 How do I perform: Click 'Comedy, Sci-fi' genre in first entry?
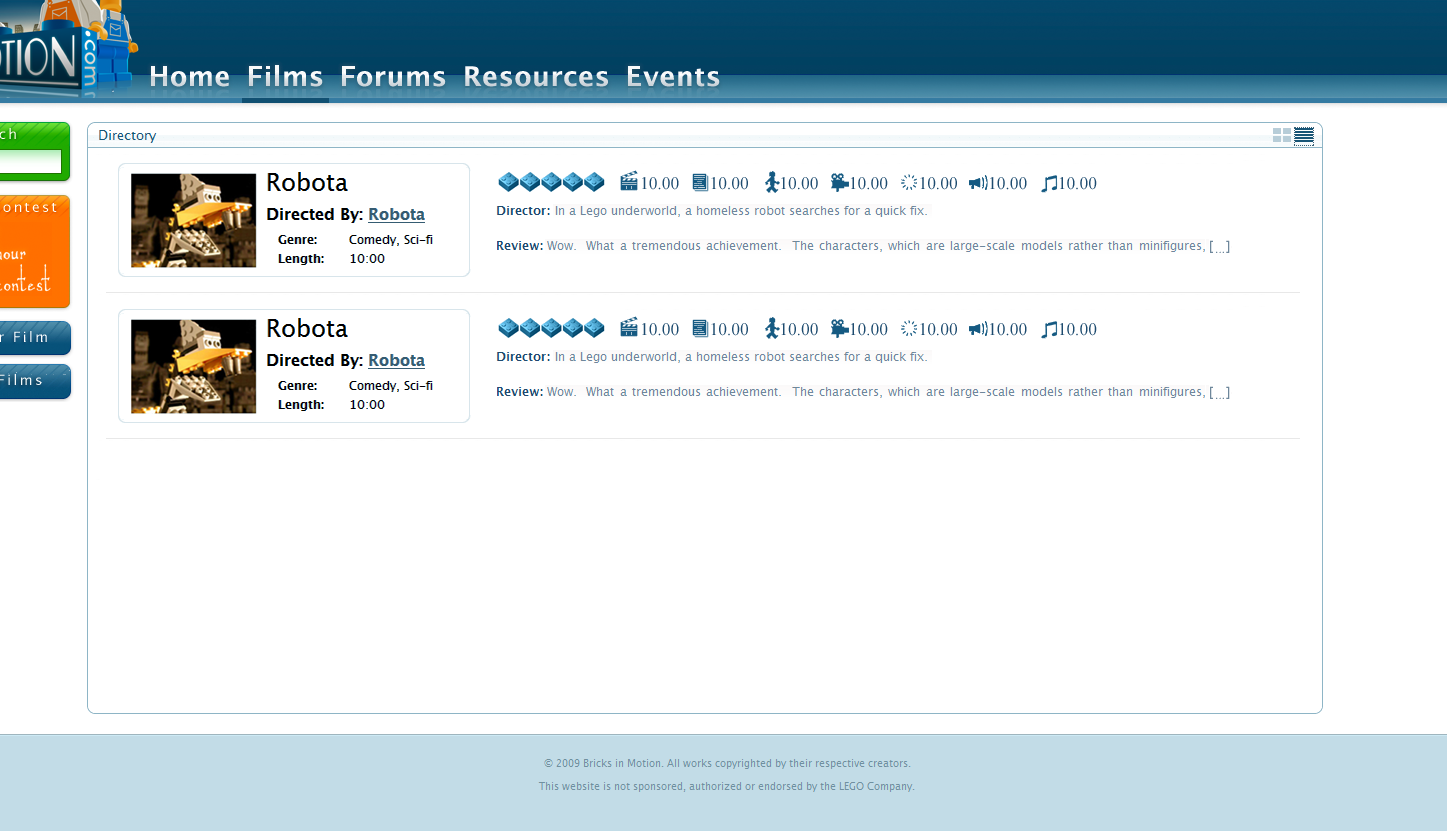[391, 240]
